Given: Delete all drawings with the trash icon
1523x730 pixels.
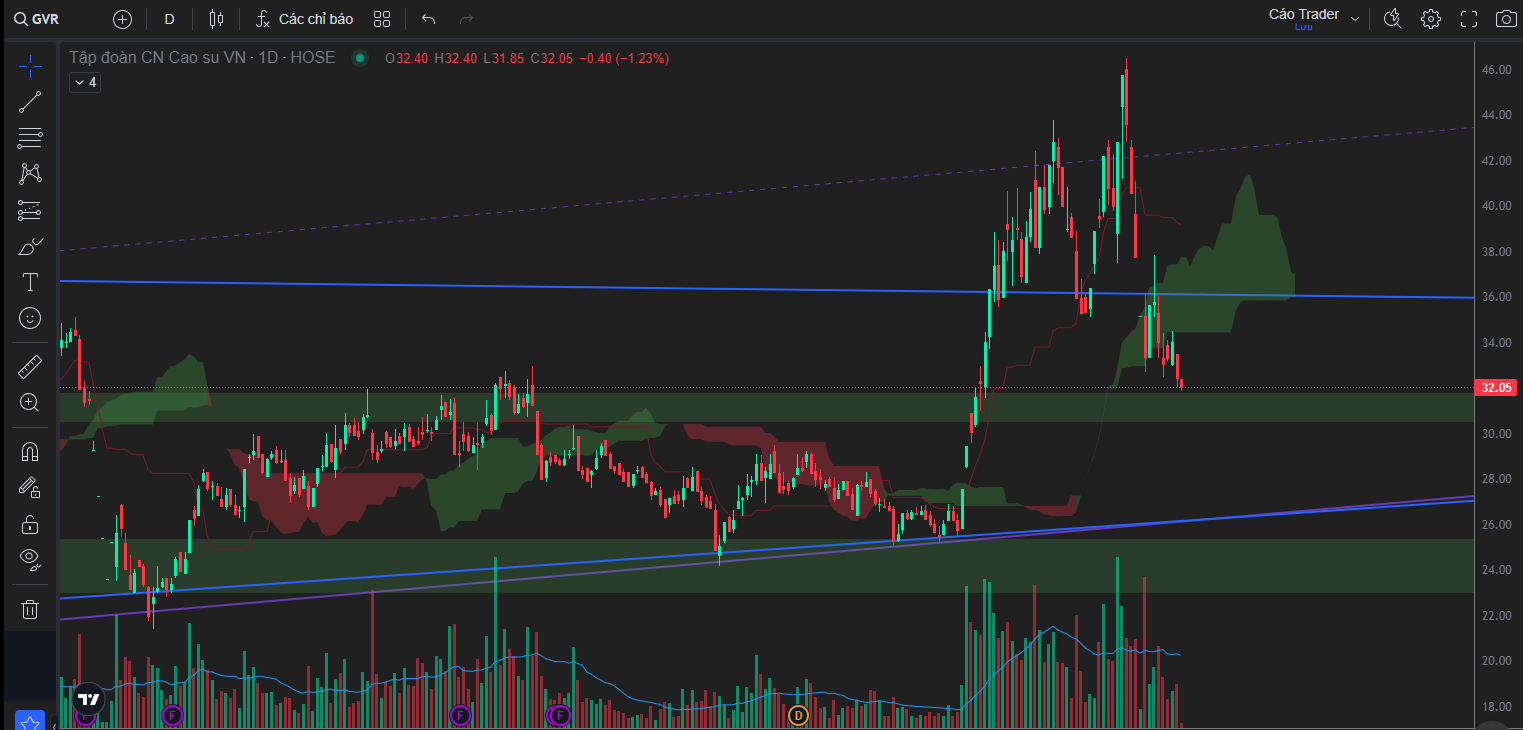Looking at the screenshot, I should (x=30, y=609).
